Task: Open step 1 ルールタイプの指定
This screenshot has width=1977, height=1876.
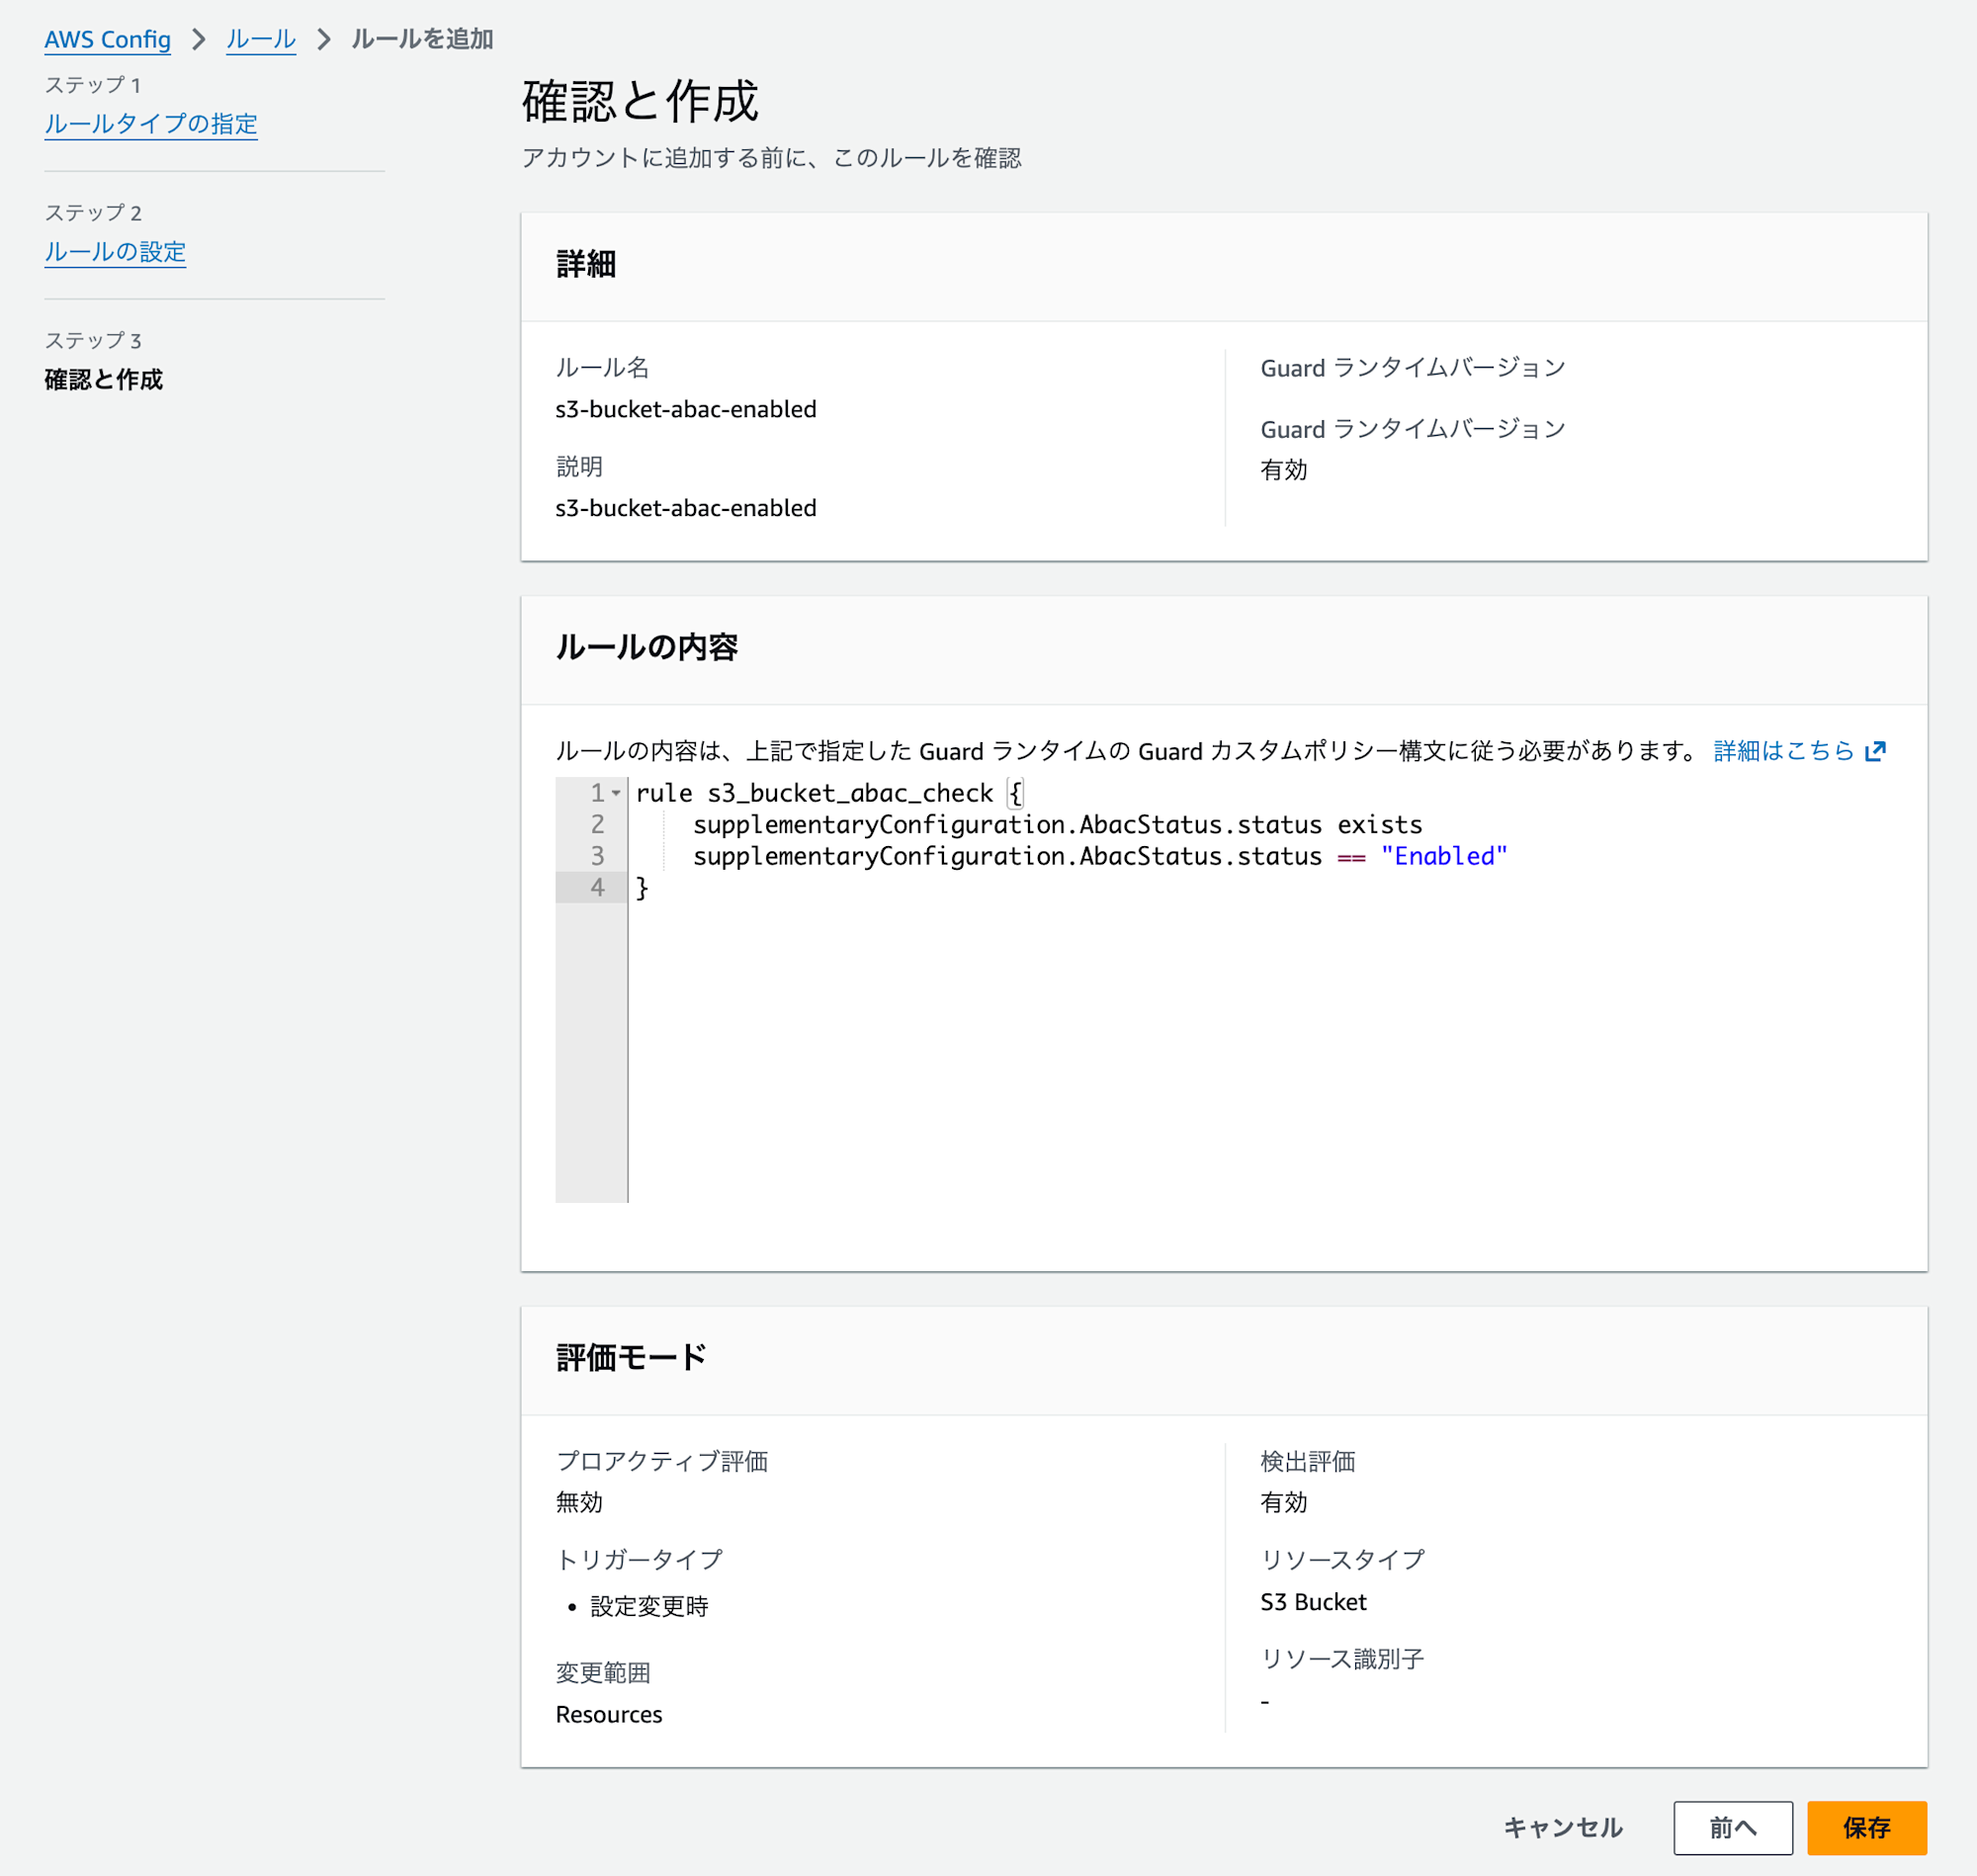Action: click(151, 124)
